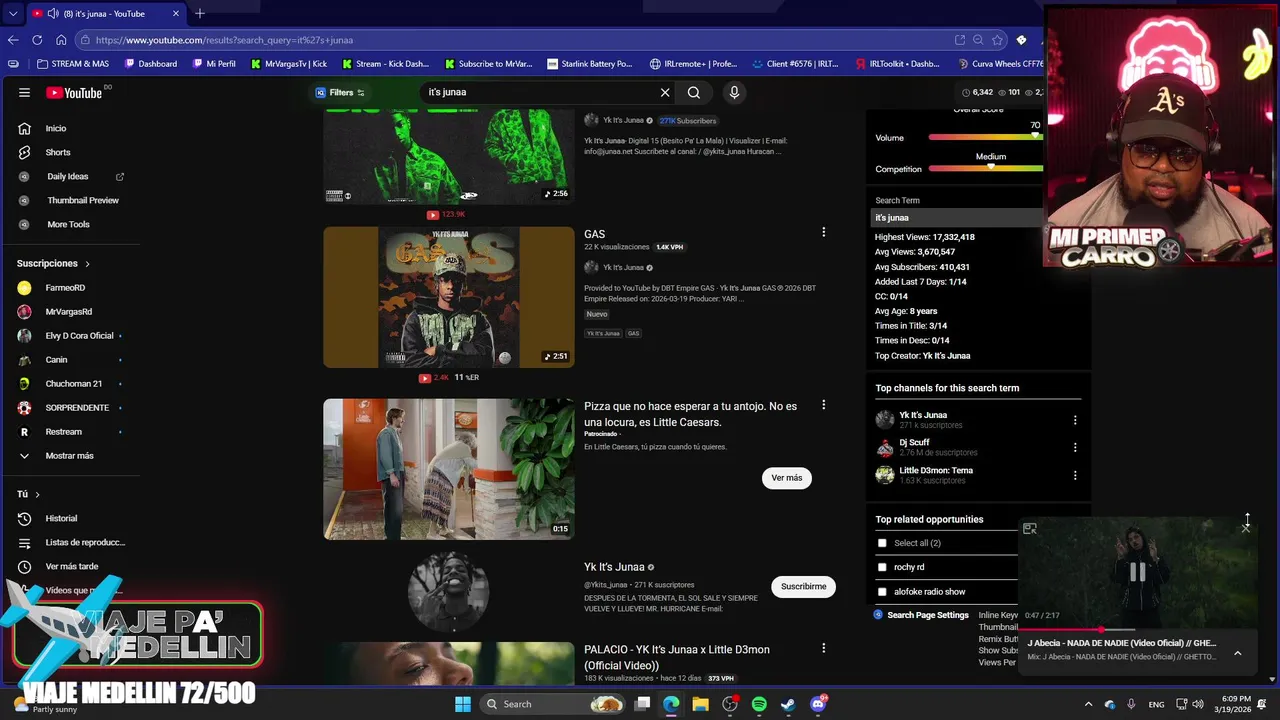This screenshot has height=720, width=1280.
Task: Expand Suscripciones section
Action: point(54,263)
